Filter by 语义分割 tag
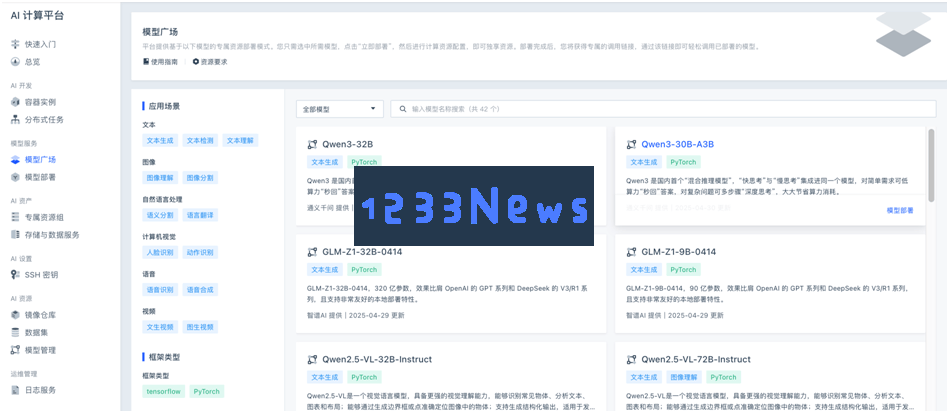 click(x=160, y=215)
